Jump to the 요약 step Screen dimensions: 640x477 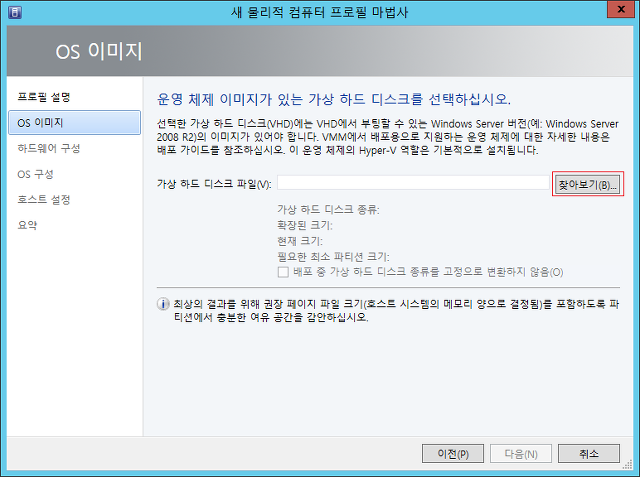[x=27, y=225]
